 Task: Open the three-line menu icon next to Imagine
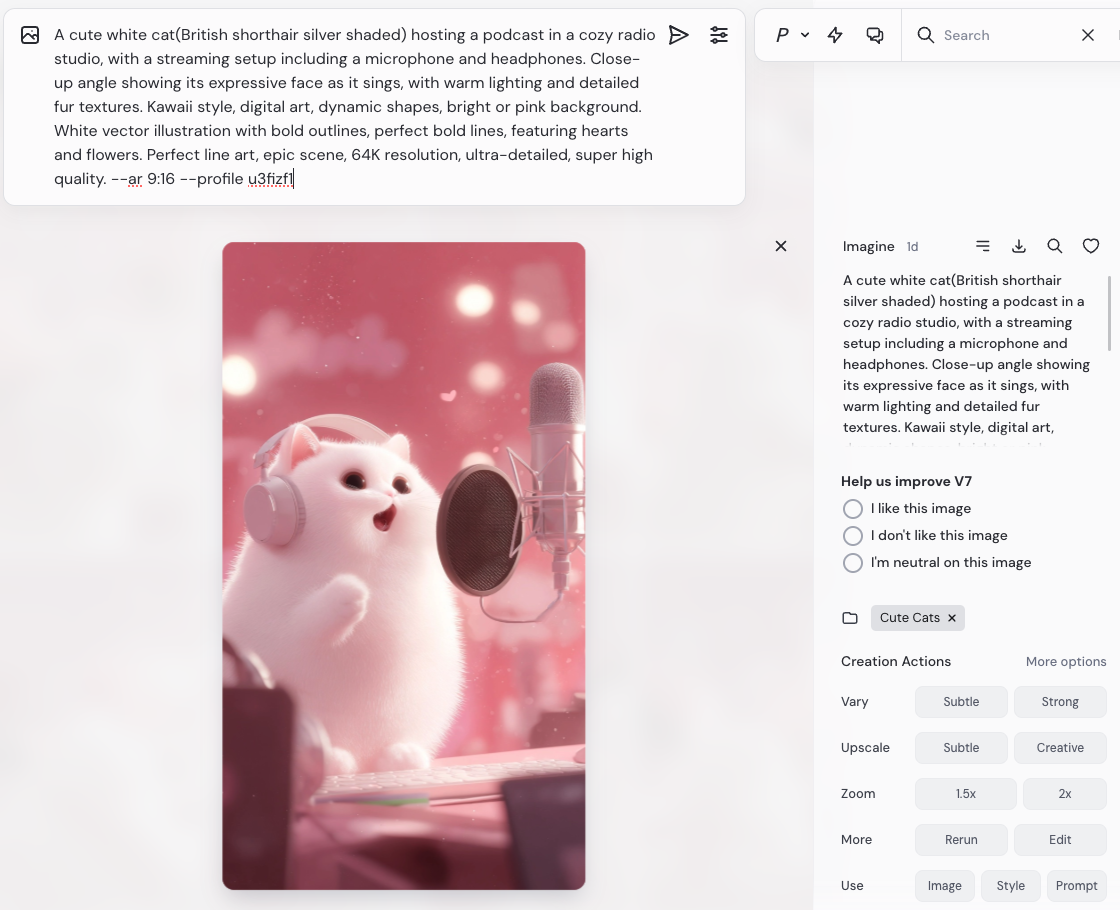click(983, 246)
